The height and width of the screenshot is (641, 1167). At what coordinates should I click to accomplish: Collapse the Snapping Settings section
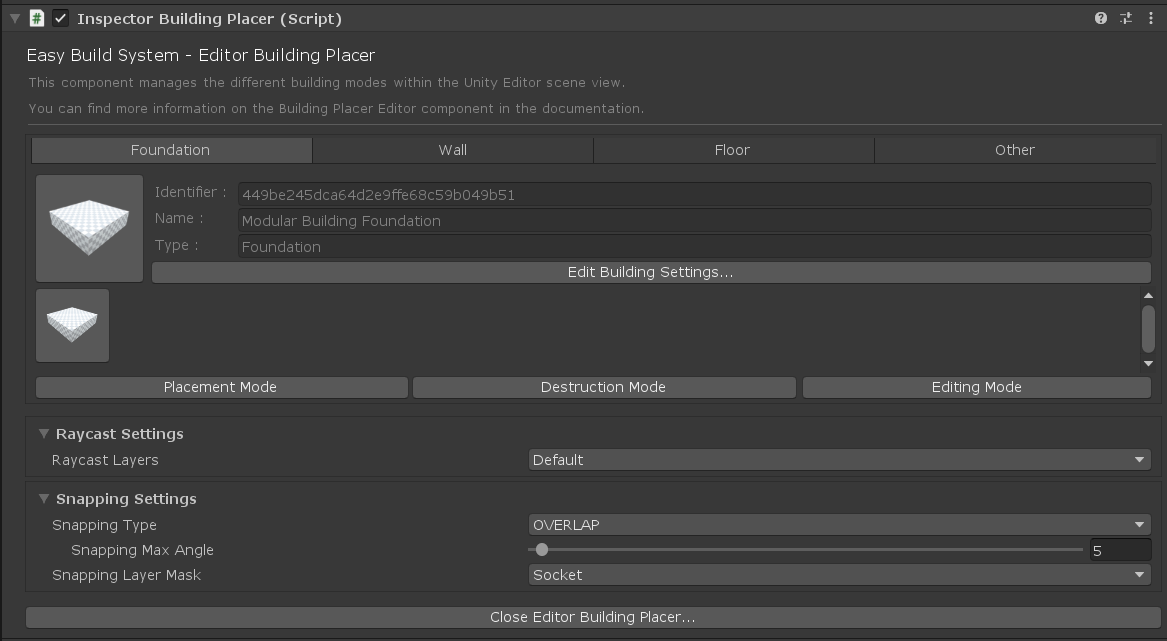pos(43,499)
